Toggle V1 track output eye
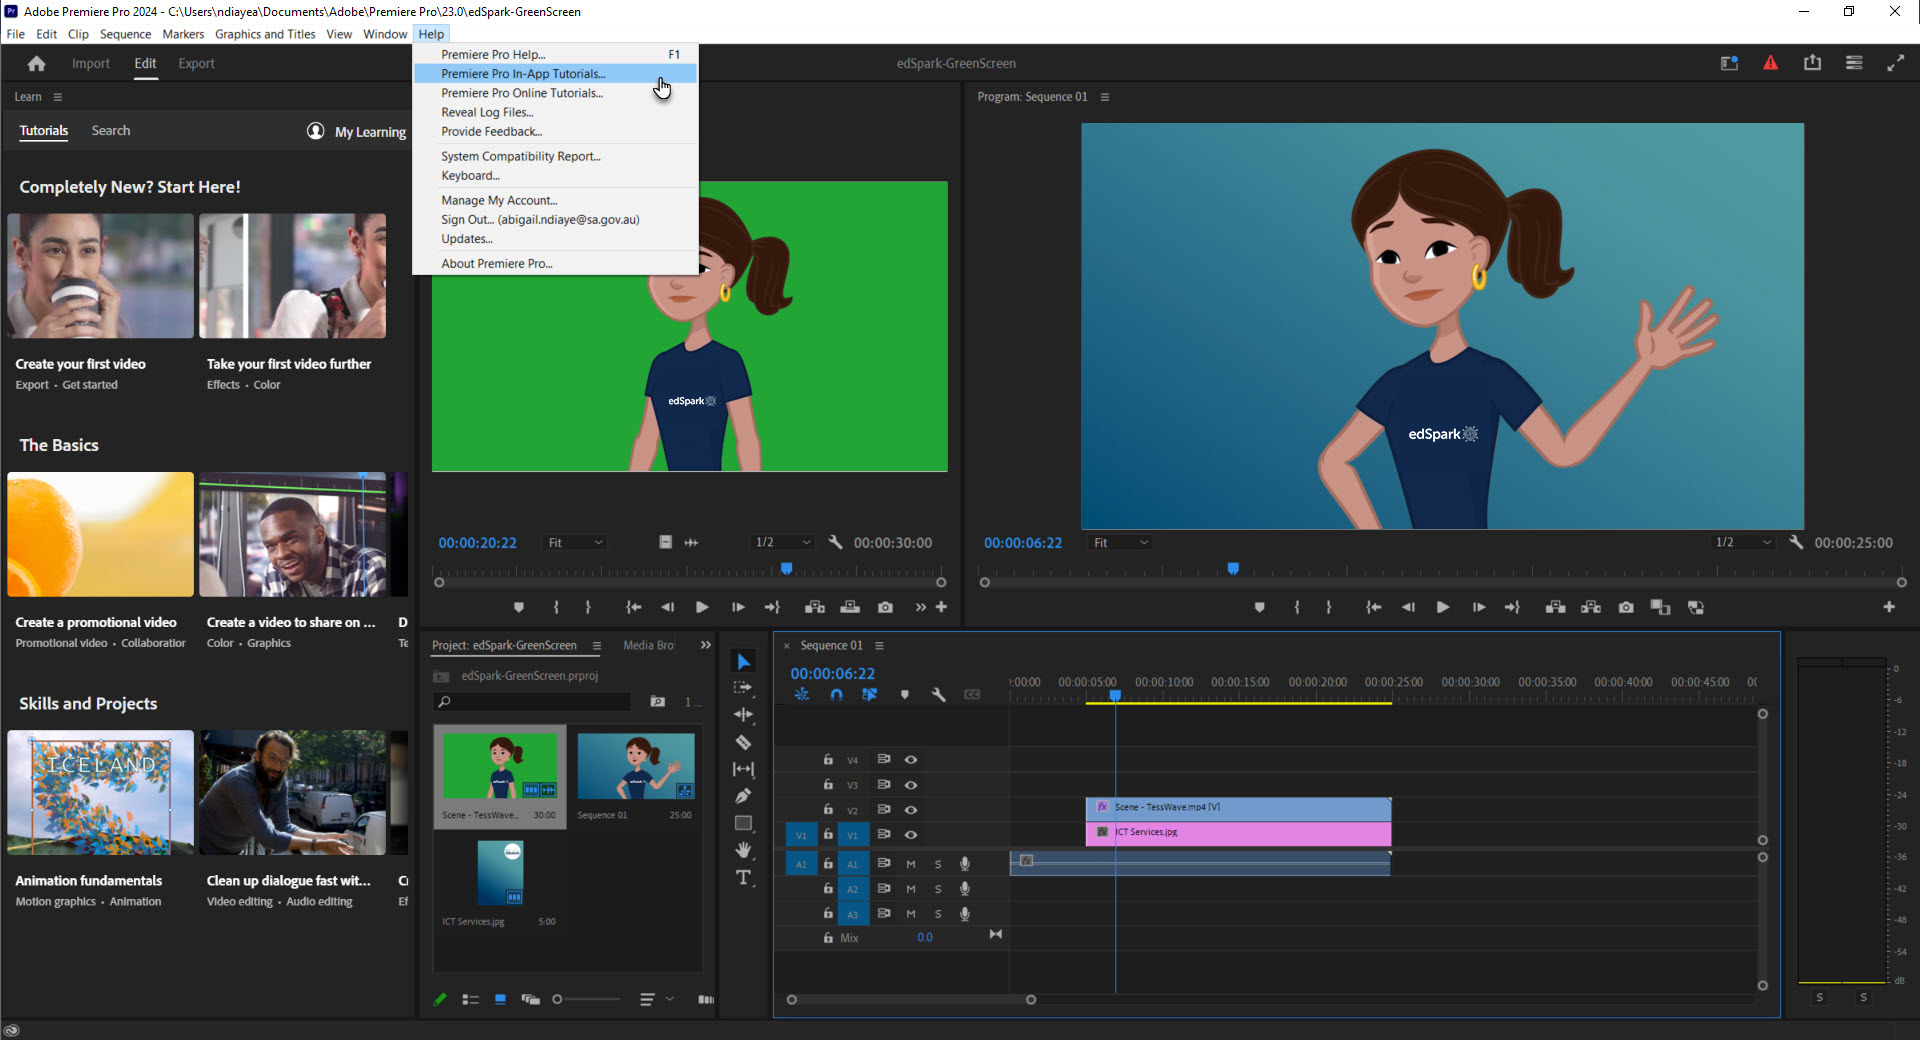Viewport: 1920px width, 1040px height. pos(911,835)
